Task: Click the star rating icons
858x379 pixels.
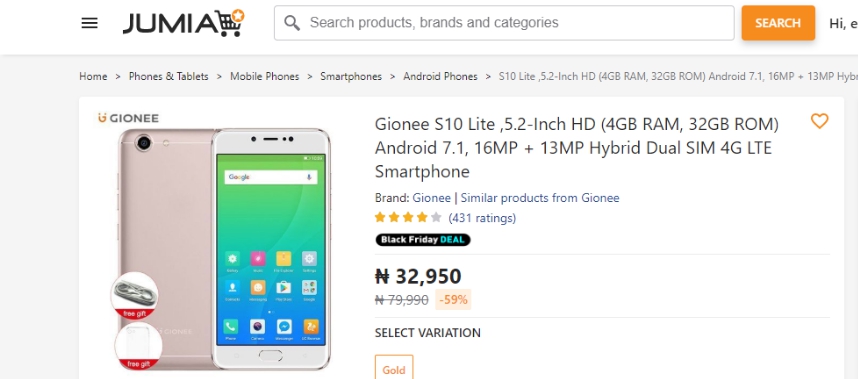Action: click(x=408, y=218)
